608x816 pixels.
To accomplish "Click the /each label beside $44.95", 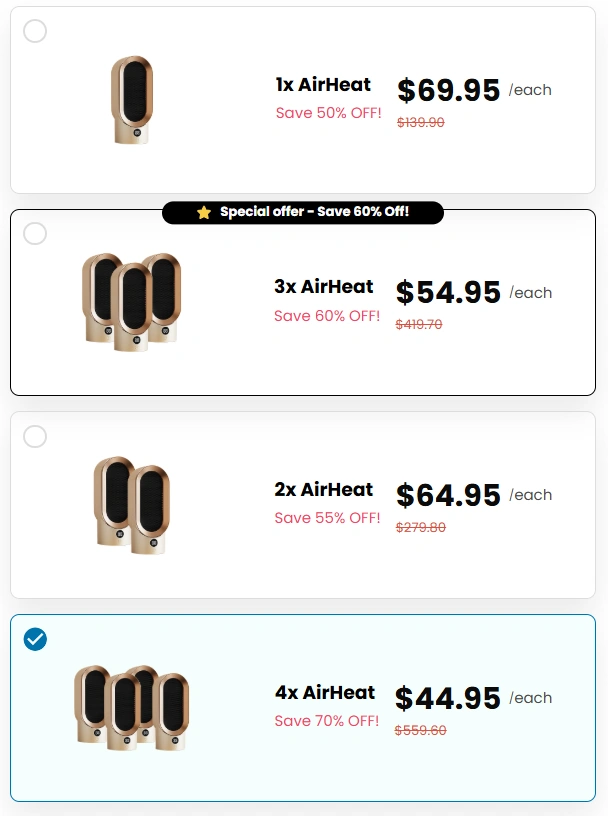I will [530, 698].
